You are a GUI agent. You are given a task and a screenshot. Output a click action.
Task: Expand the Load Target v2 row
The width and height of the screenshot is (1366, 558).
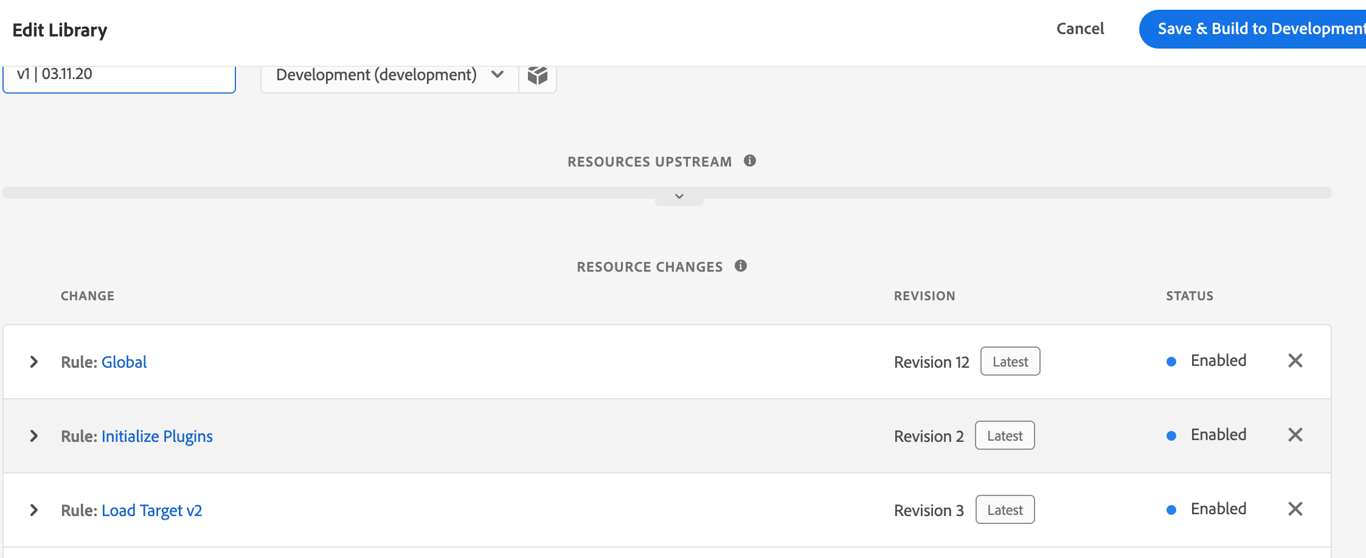pos(34,510)
